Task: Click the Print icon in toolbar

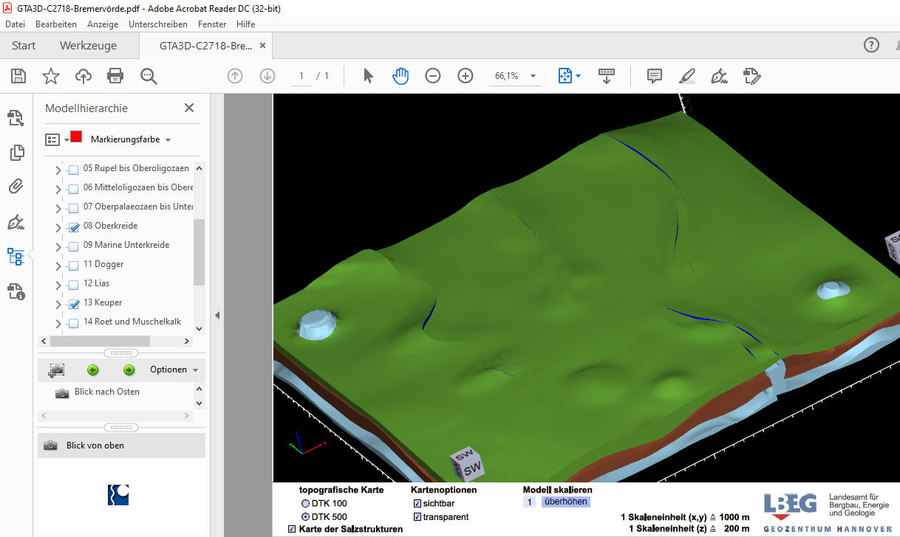Action: (x=115, y=76)
